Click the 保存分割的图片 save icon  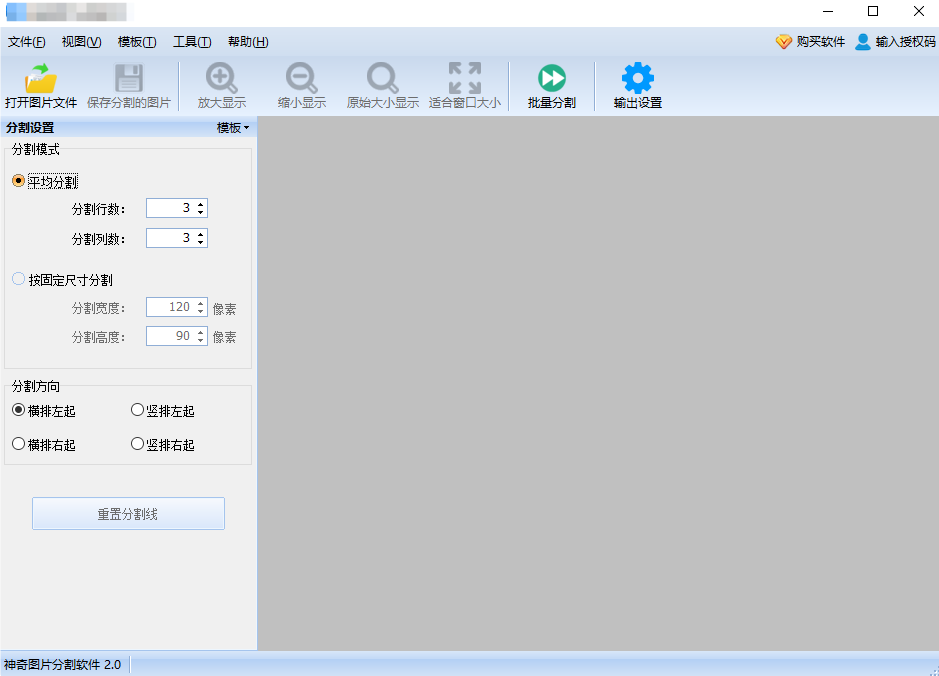pyautogui.click(x=129, y=78)
